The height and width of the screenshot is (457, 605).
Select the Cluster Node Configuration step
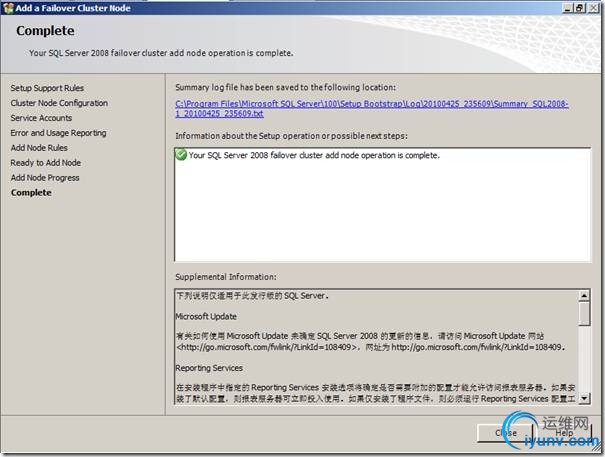(59, 103)
